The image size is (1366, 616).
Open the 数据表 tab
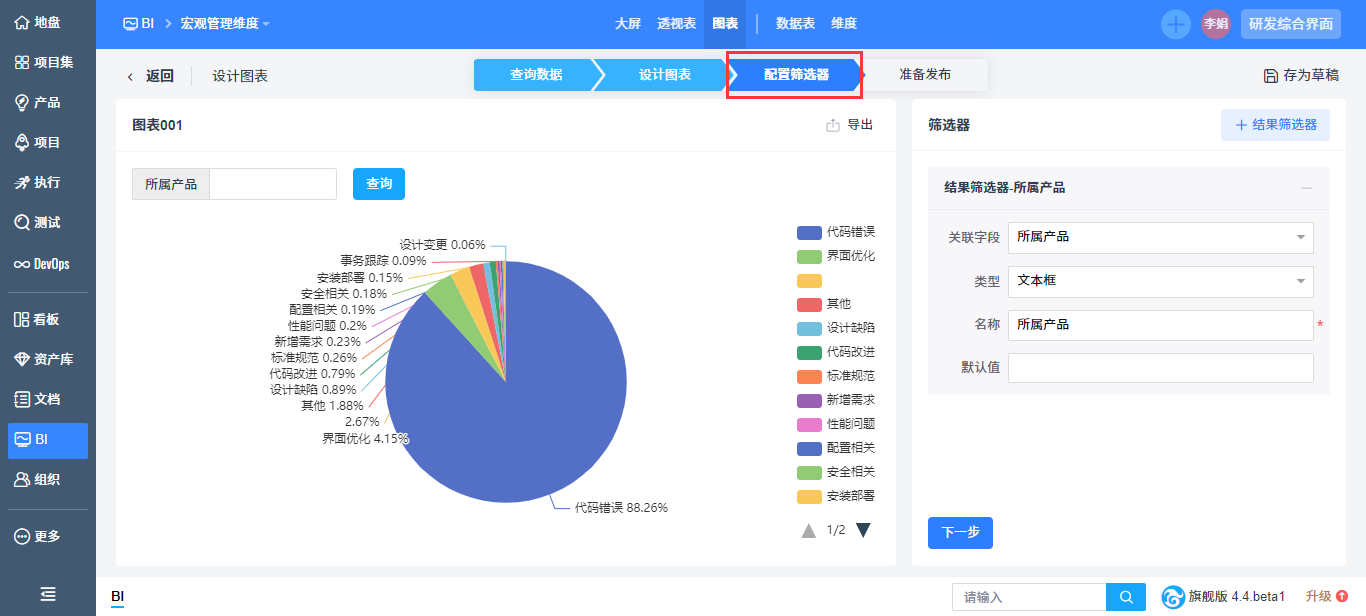795,24
